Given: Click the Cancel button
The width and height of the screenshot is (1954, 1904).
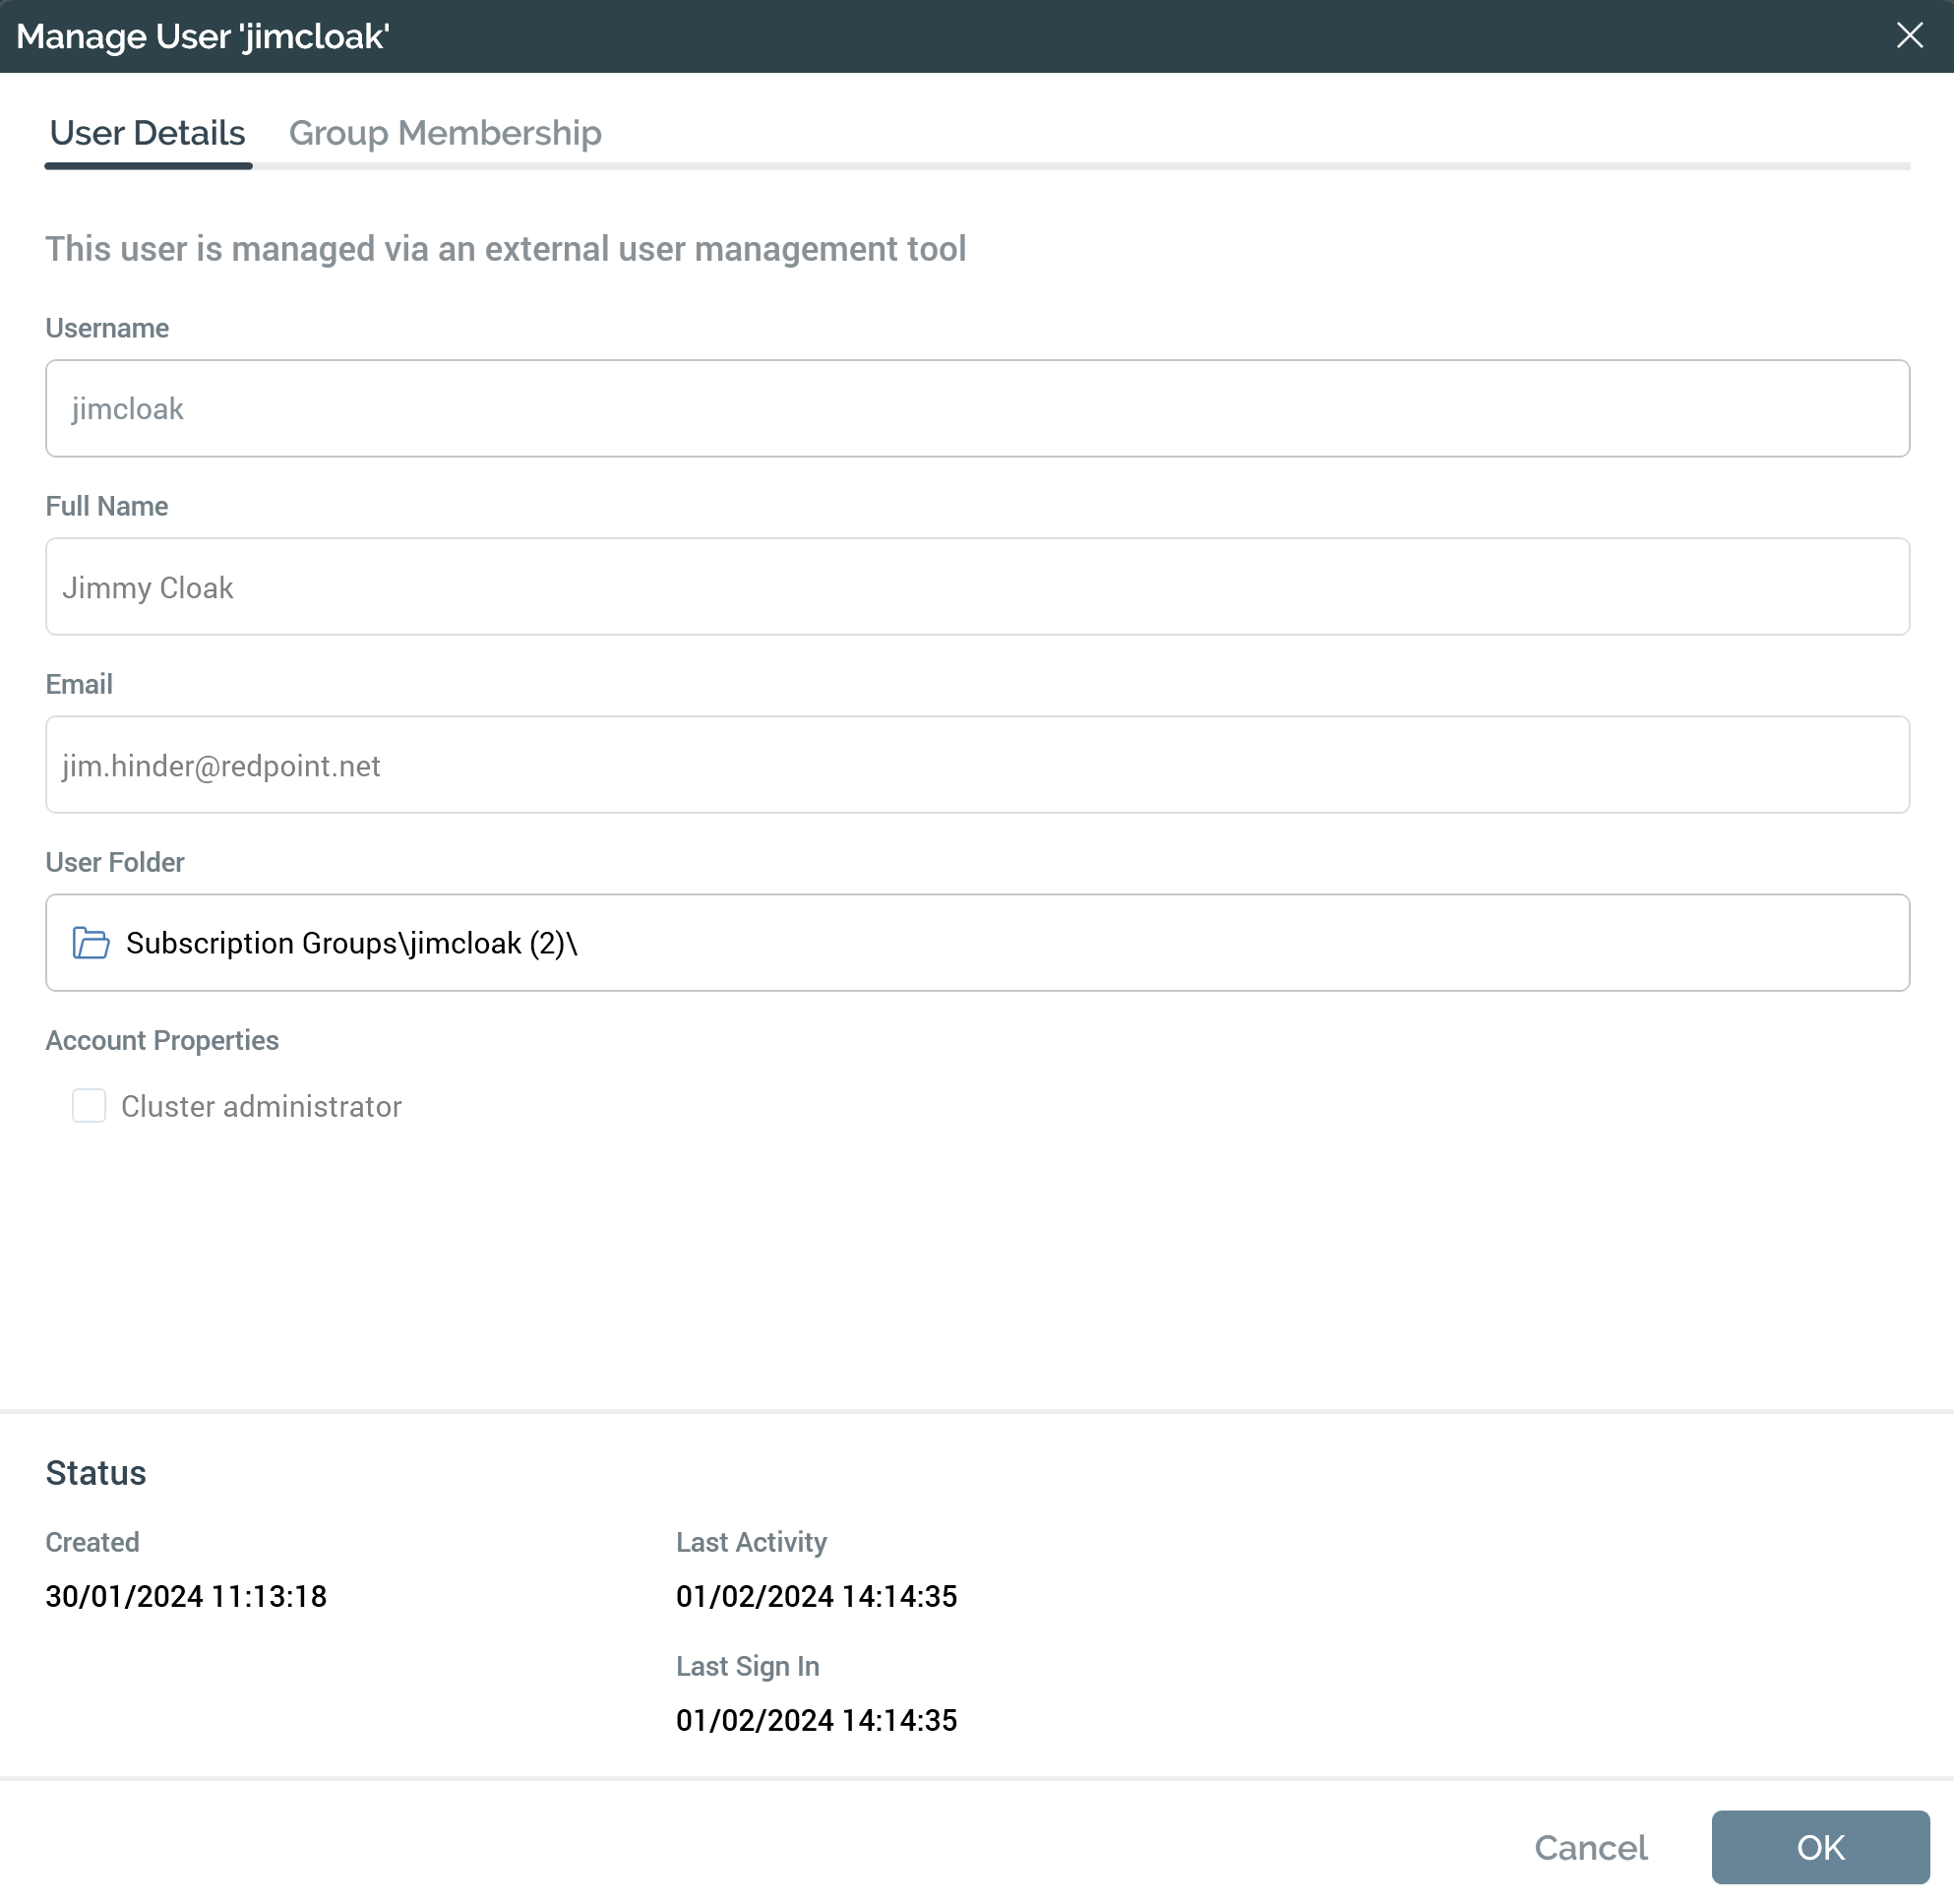Looking at the screenshot, I should tap(1590, 1847).
